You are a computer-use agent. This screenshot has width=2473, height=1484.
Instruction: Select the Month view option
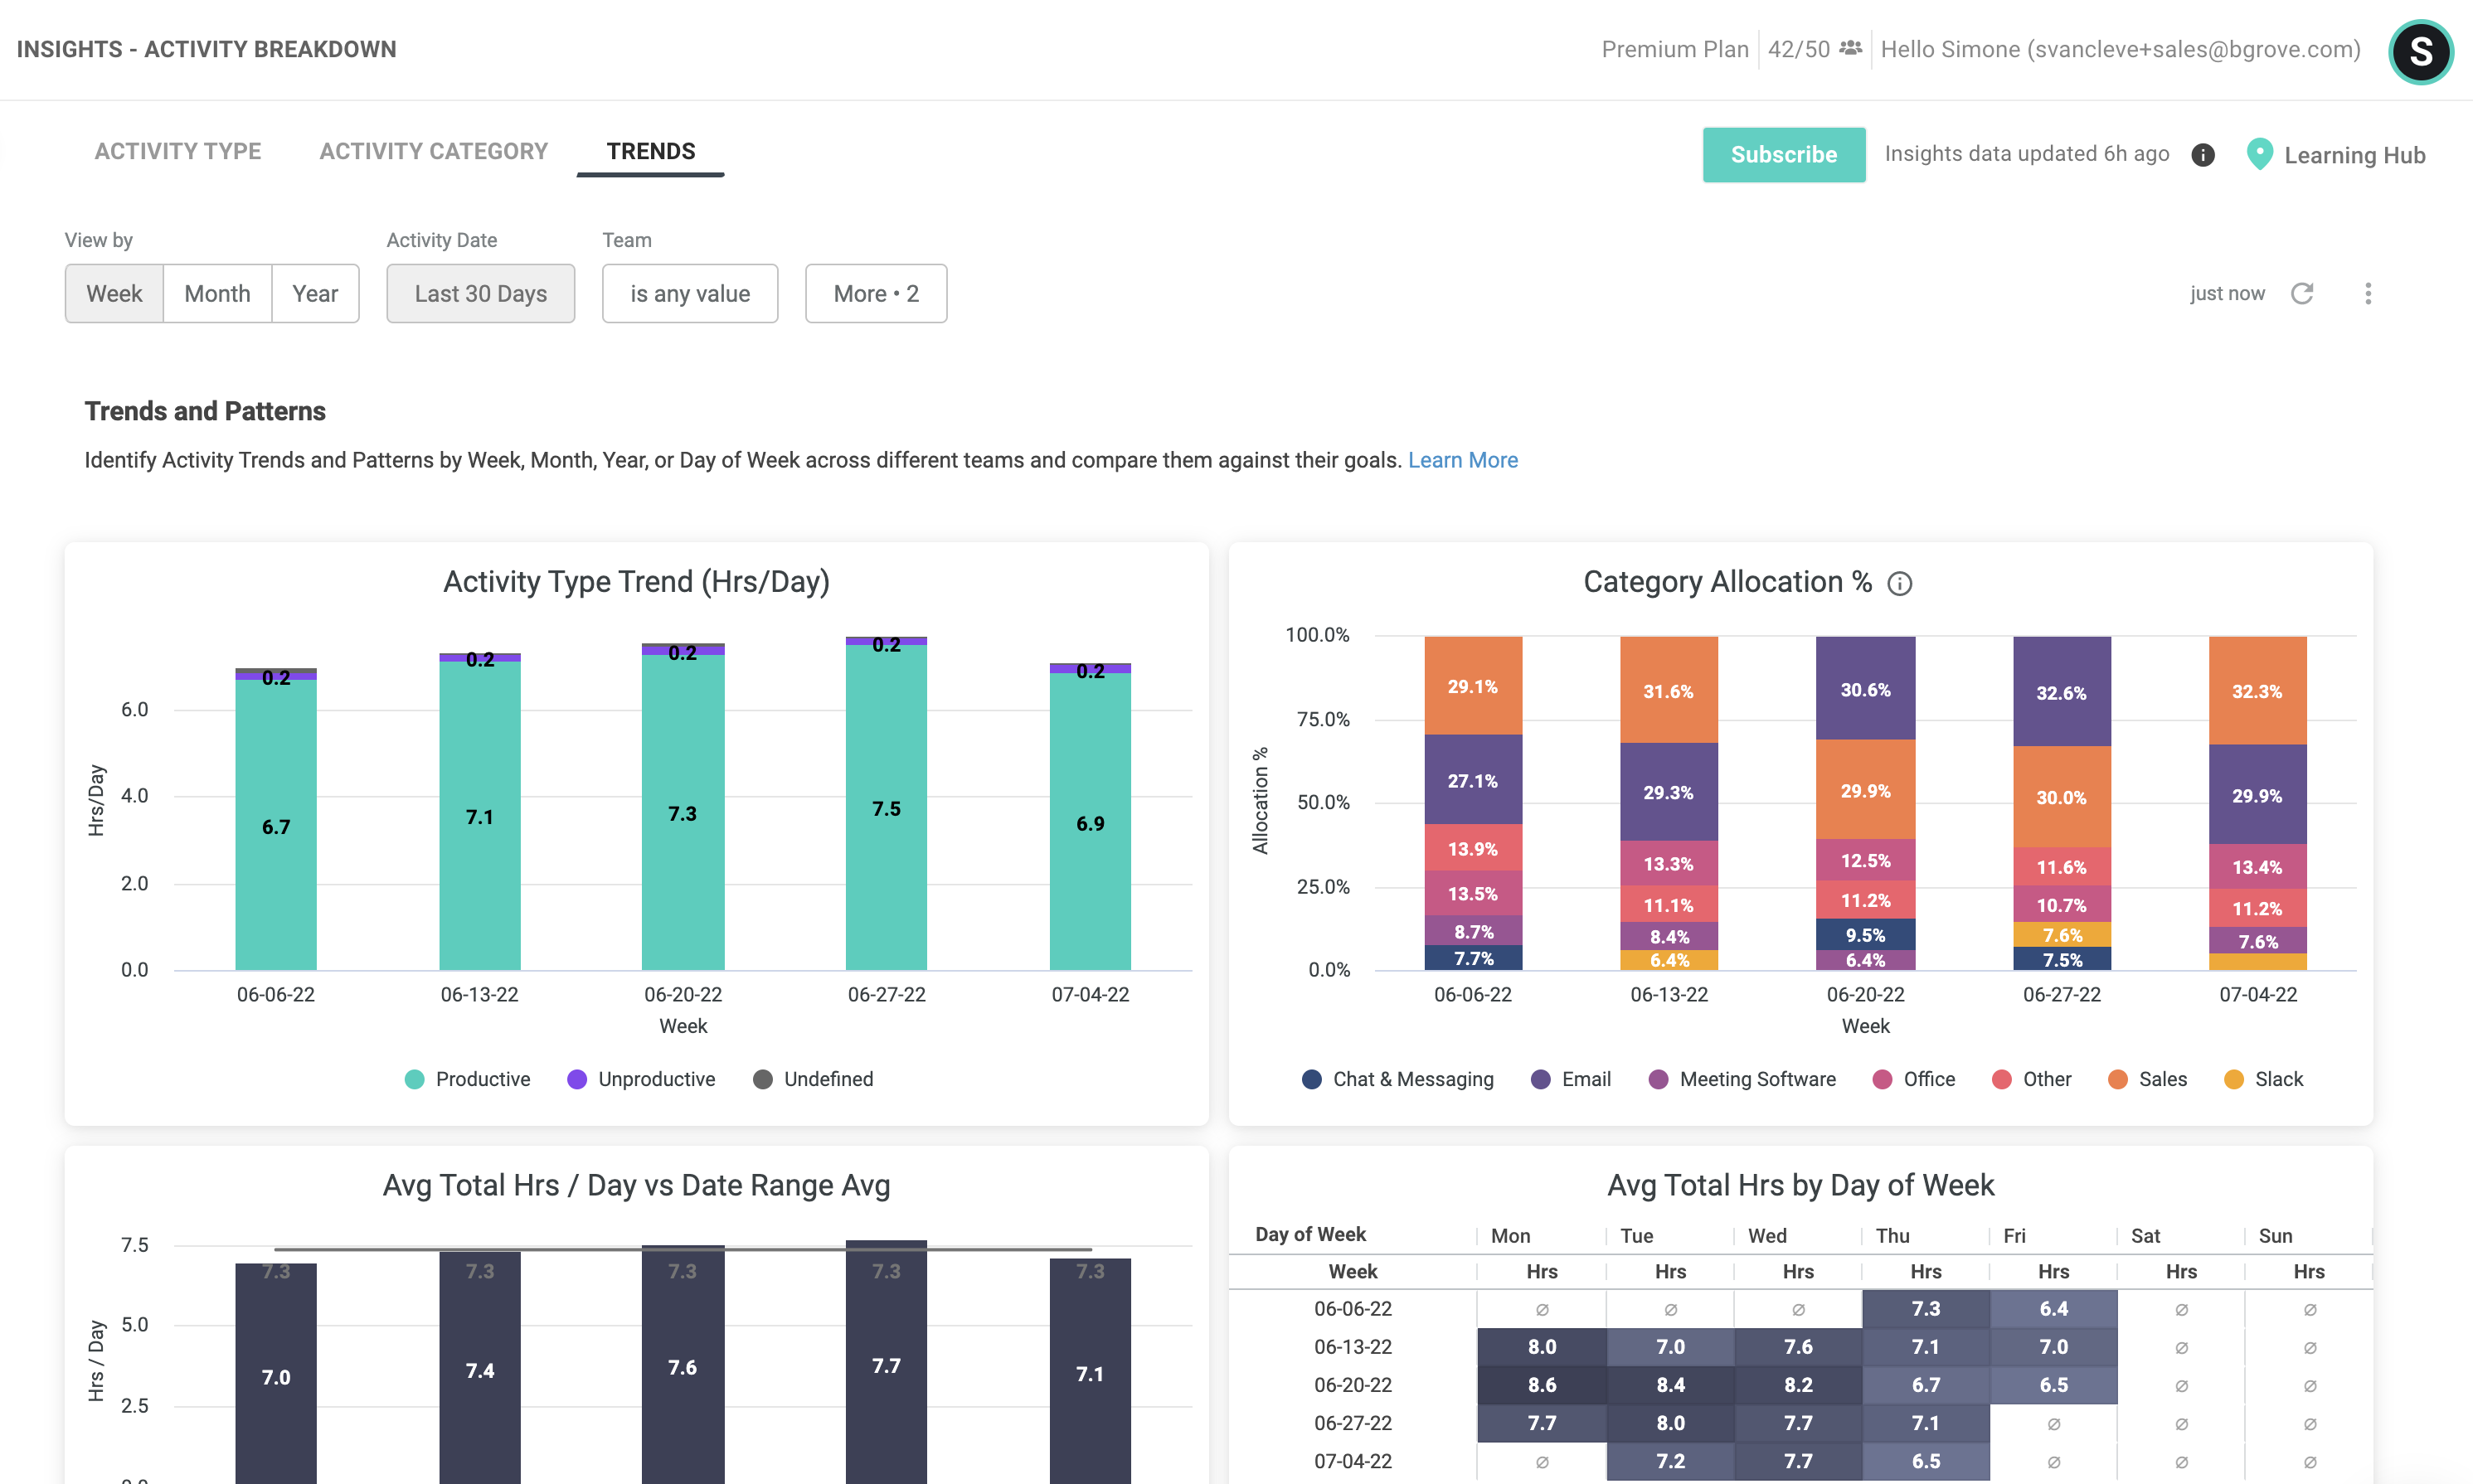click(x=217, y=294)
